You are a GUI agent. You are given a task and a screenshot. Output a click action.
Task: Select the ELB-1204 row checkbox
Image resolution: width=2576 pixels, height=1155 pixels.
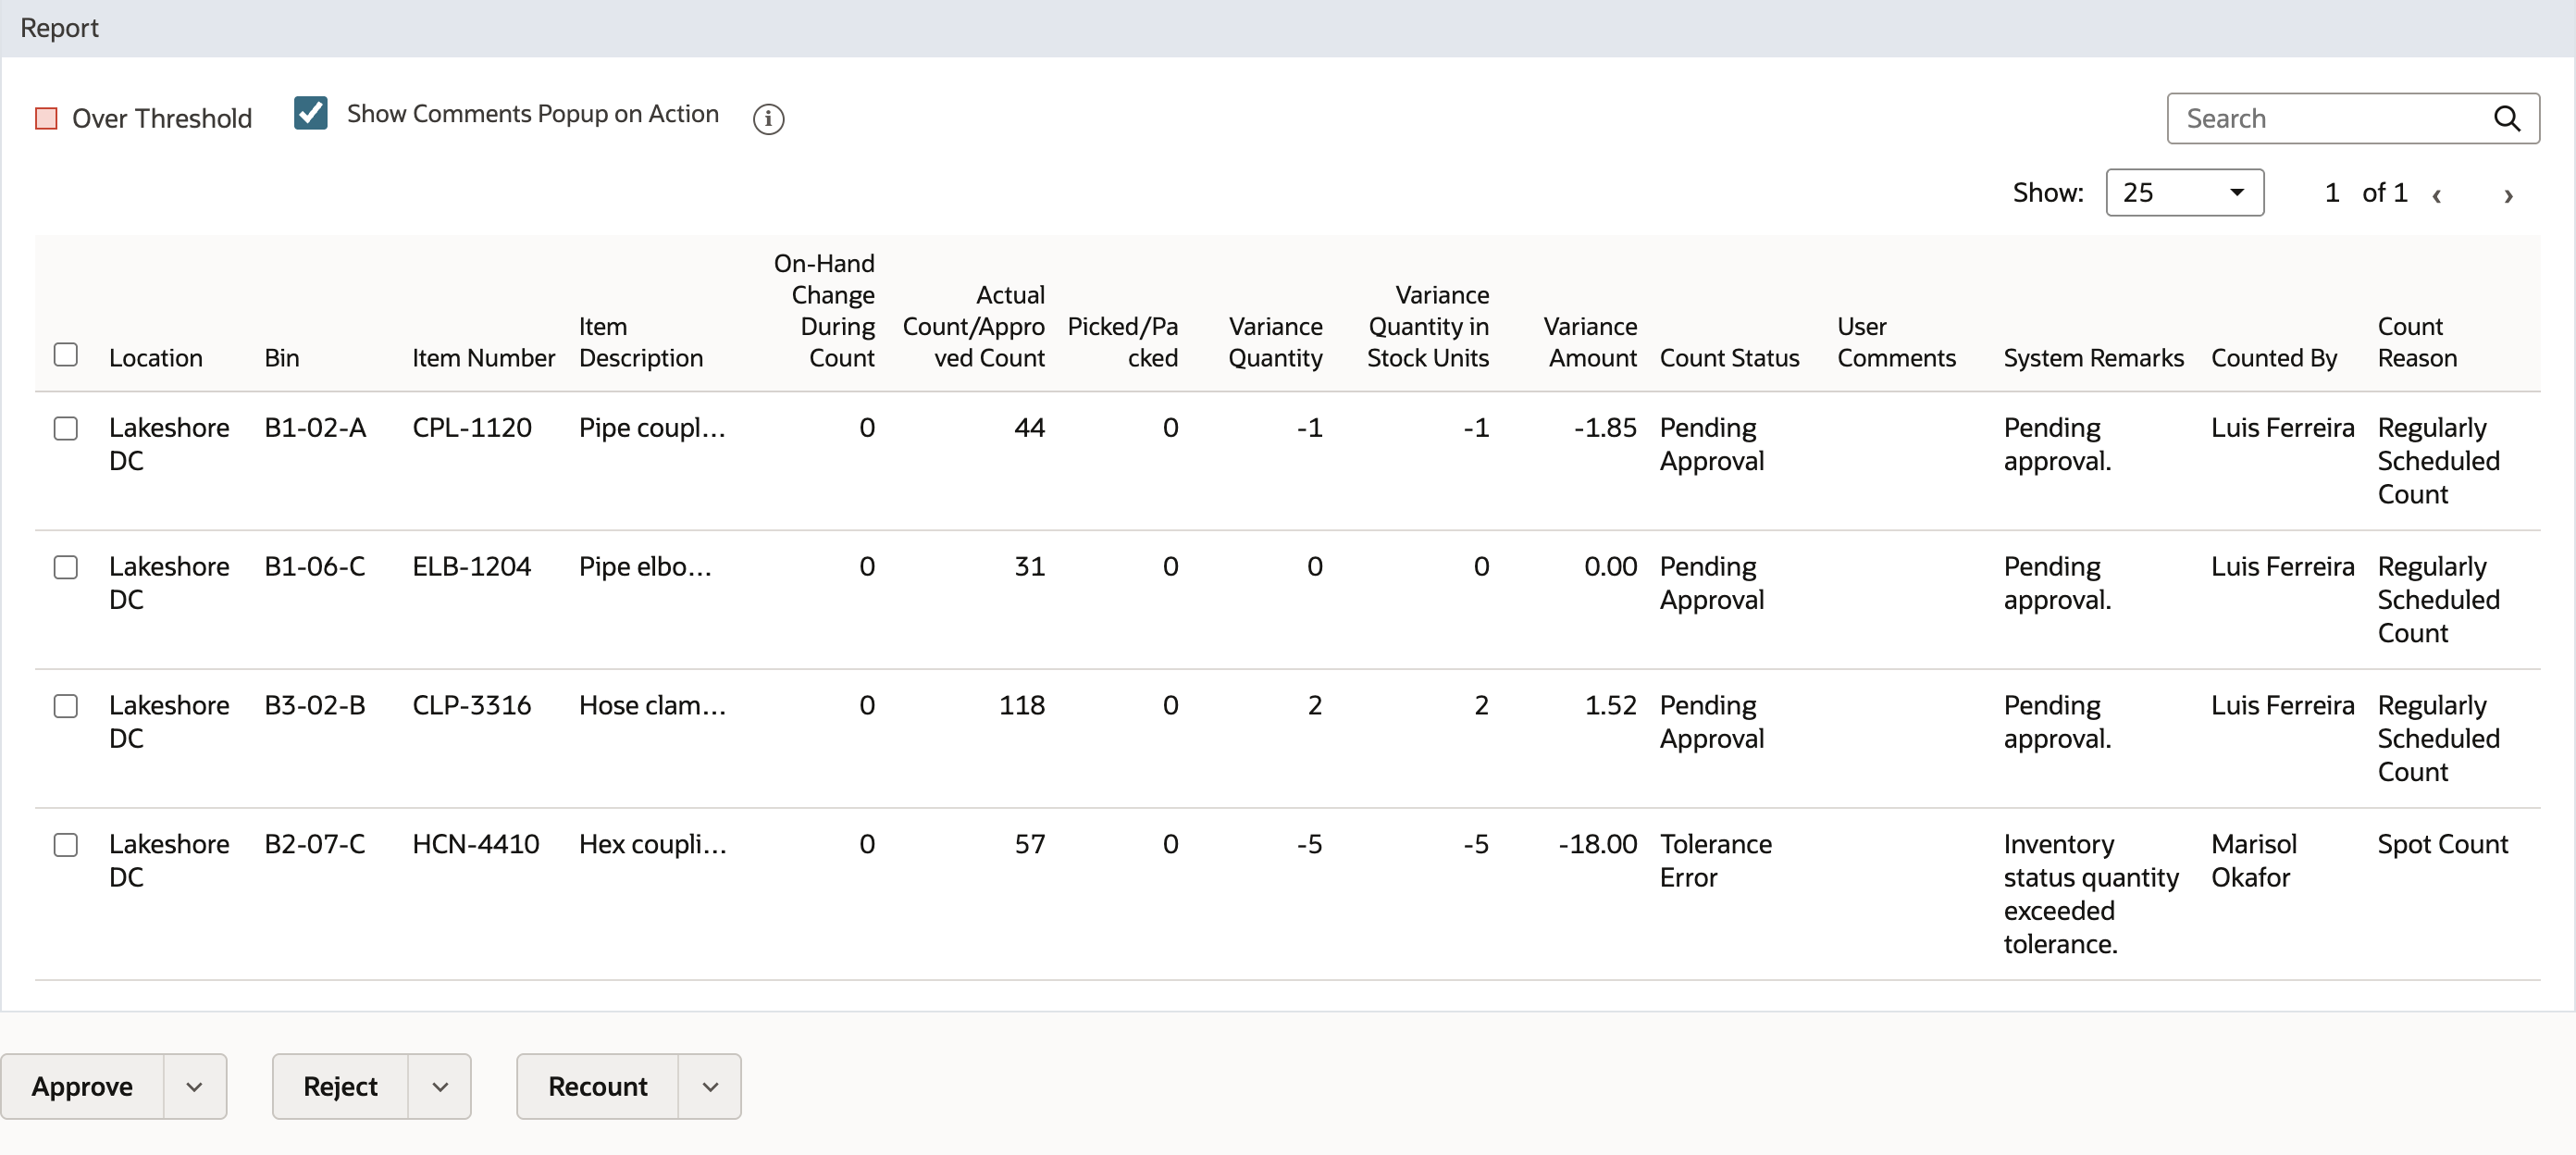click(x=66, y=567)
